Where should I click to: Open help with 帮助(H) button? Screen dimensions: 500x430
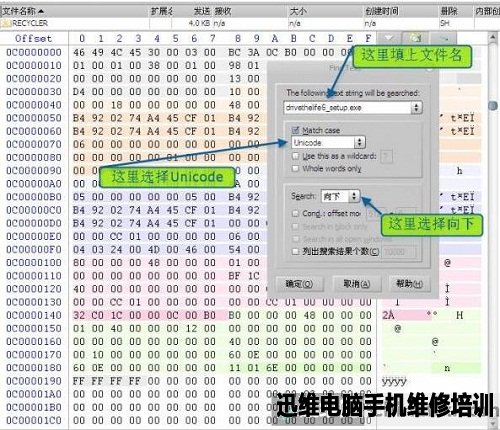409,284
